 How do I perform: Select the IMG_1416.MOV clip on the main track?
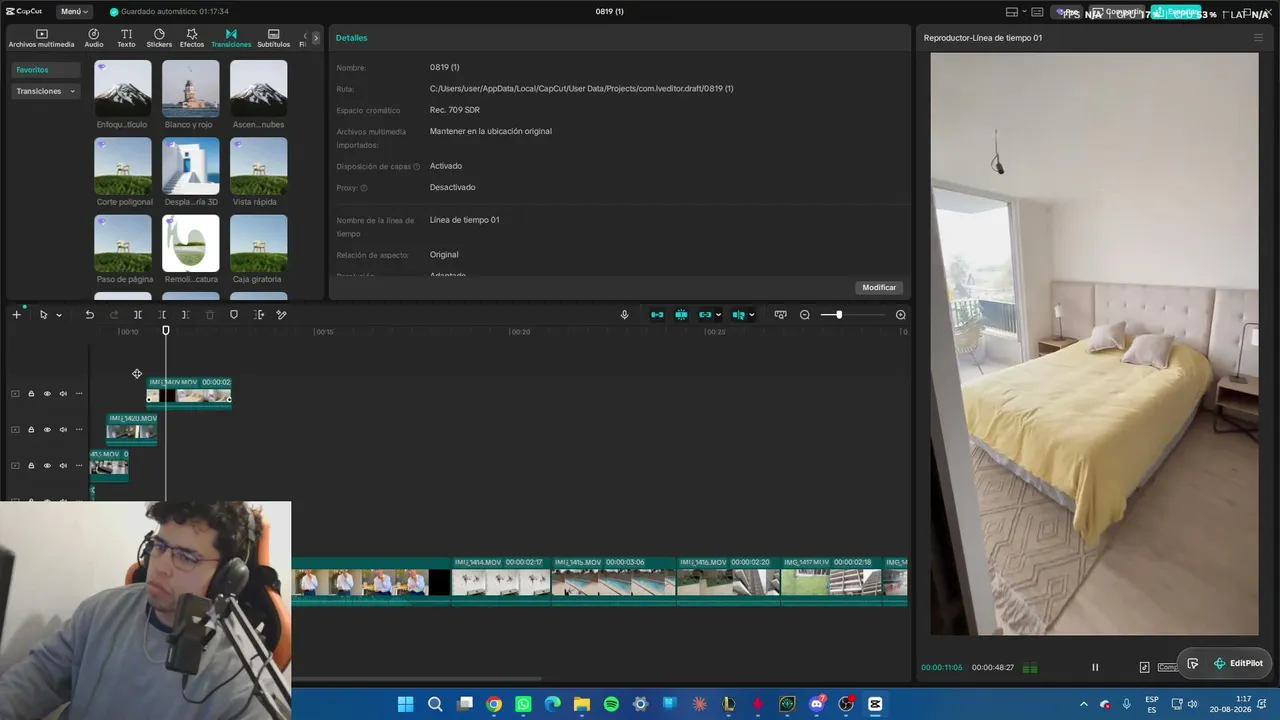point(729,581)
